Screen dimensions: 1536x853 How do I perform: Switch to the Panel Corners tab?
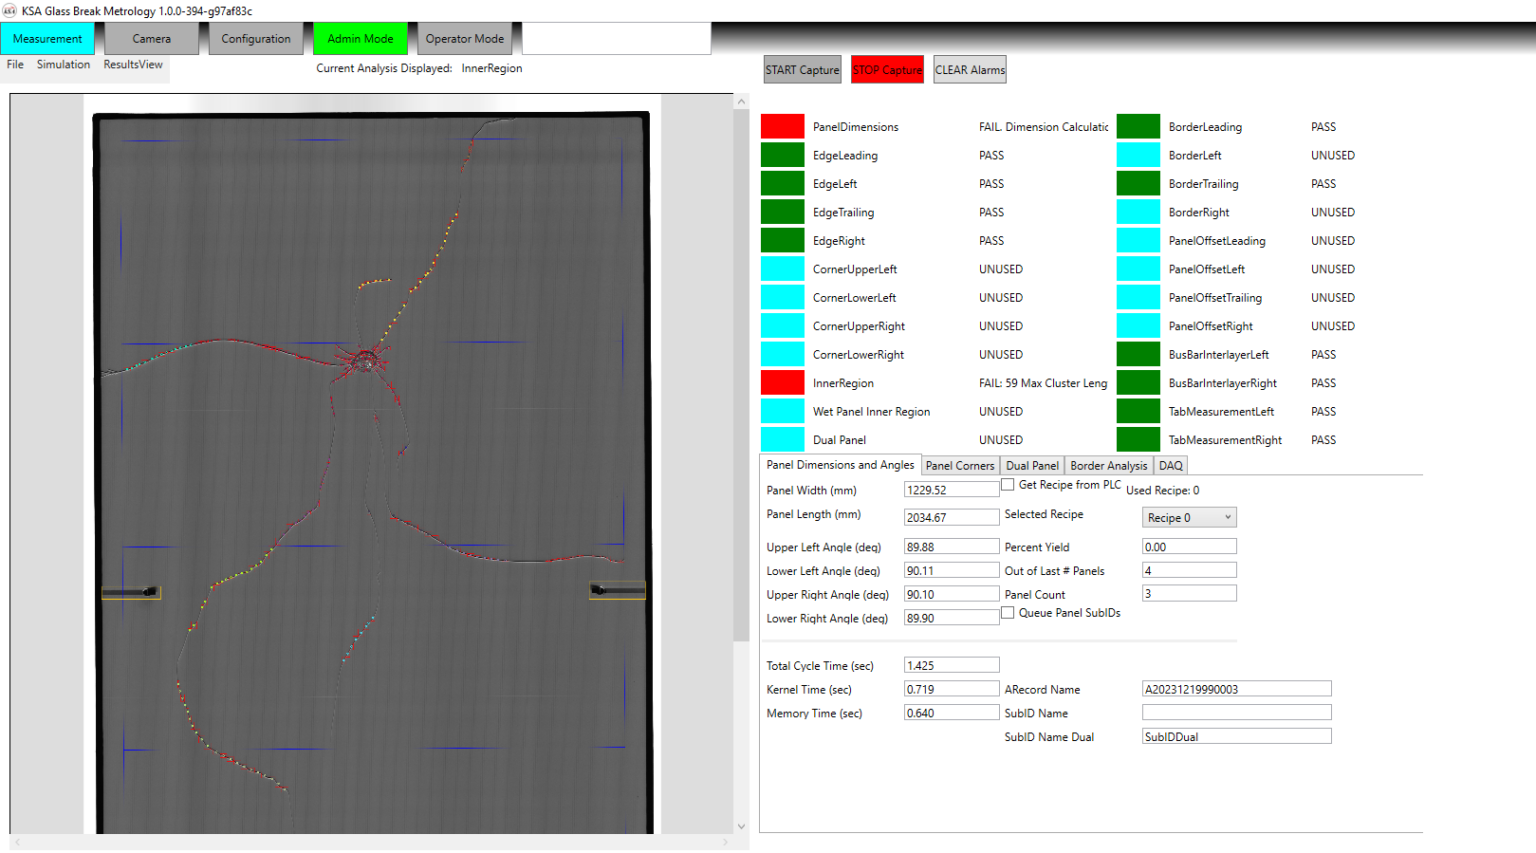(x=960, y=466)
